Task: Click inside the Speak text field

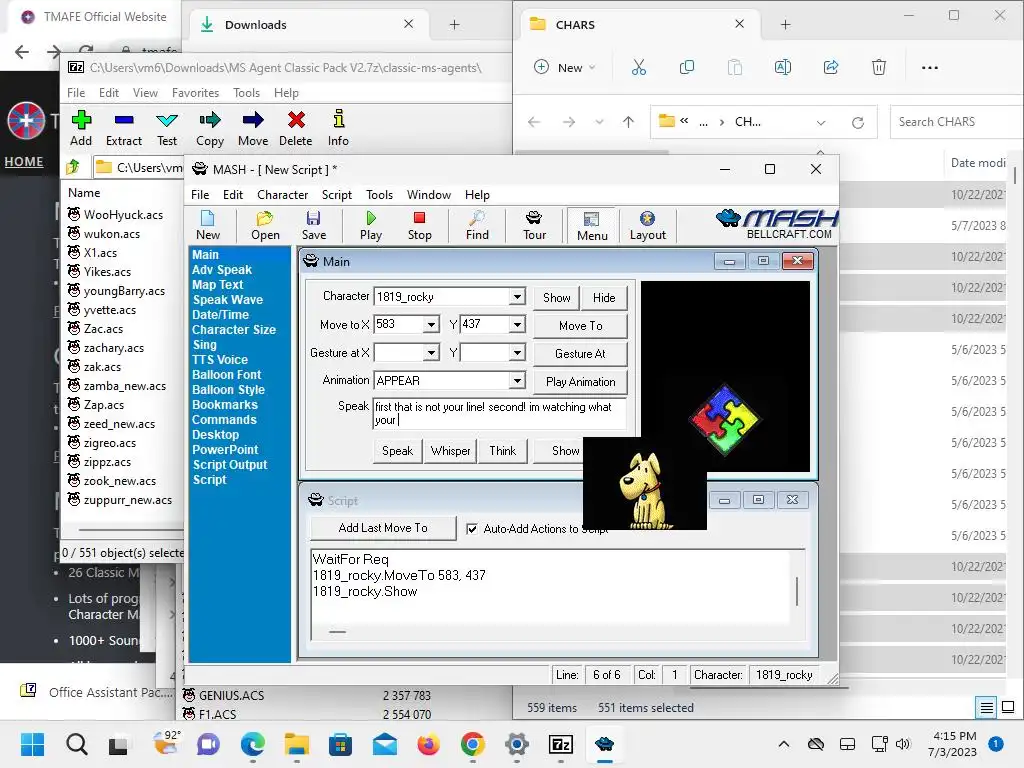Action: [x=500, y=413]
